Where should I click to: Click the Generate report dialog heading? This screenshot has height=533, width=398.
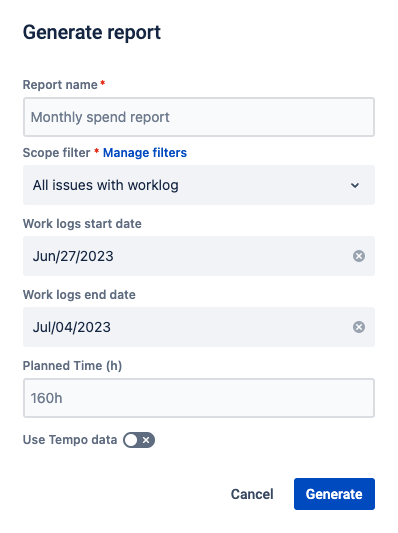click(x=92, y=33)
